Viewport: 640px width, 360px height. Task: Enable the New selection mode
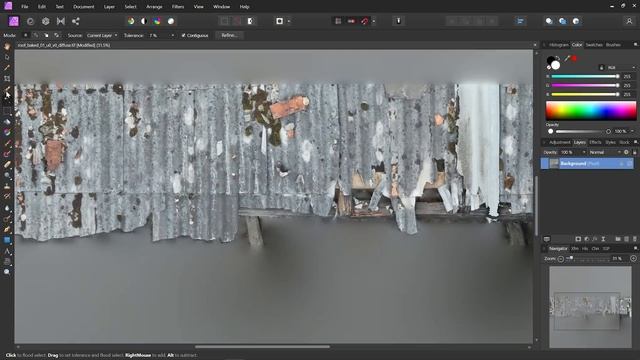(25, 36)
